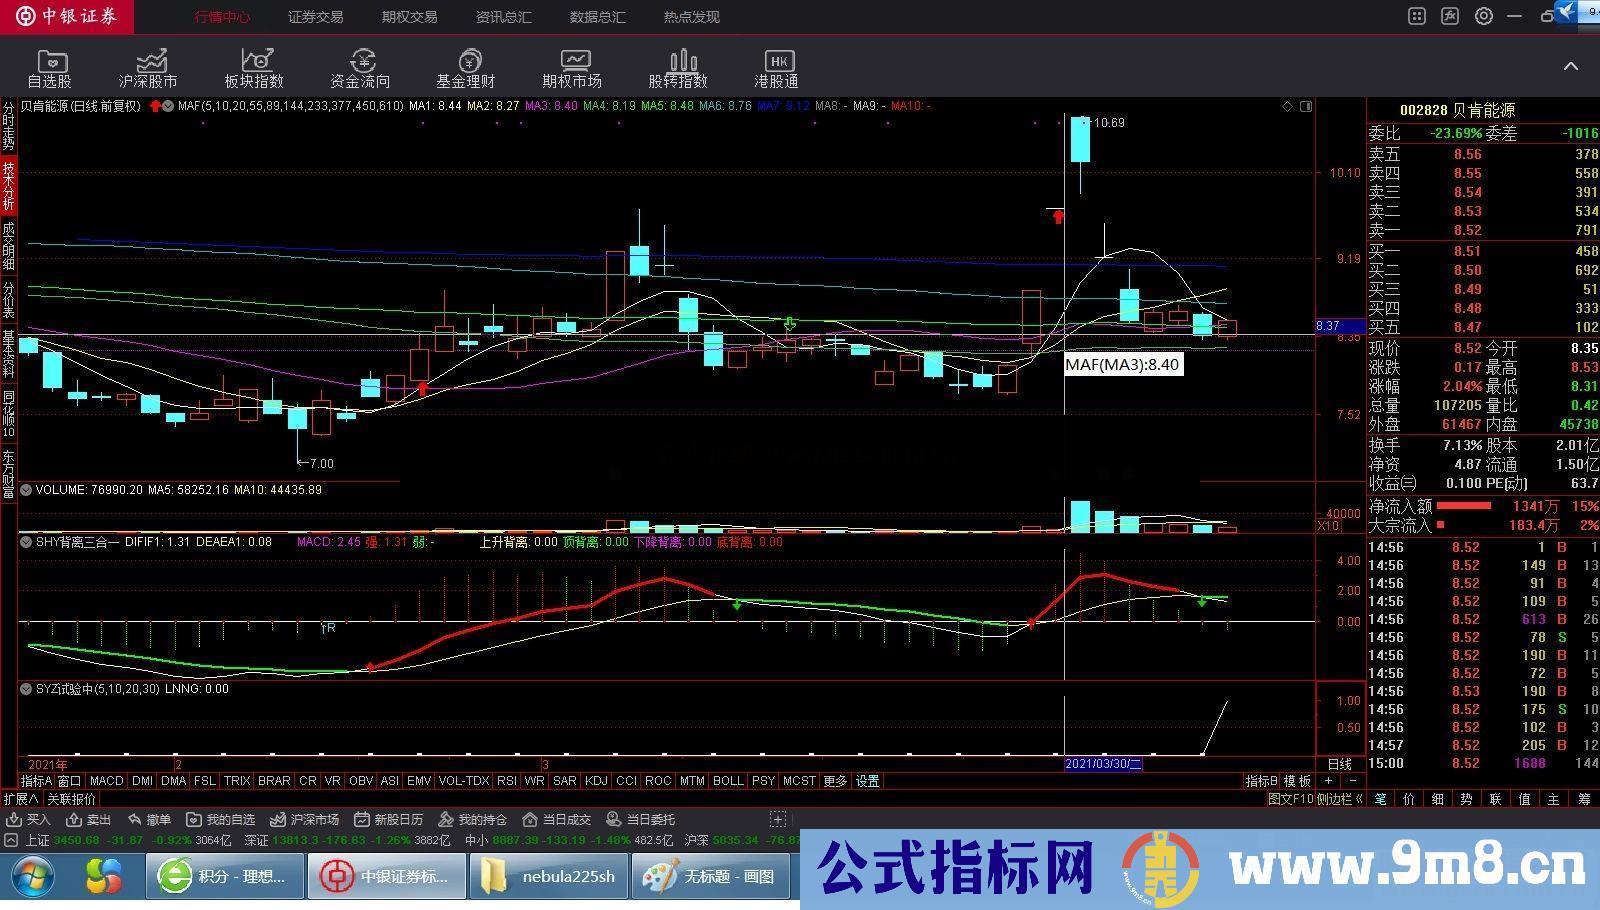The width and height of the screenshot is (1600, 910).
Task: Select the 股转指数 icon
Action: [x=682, y=67]
